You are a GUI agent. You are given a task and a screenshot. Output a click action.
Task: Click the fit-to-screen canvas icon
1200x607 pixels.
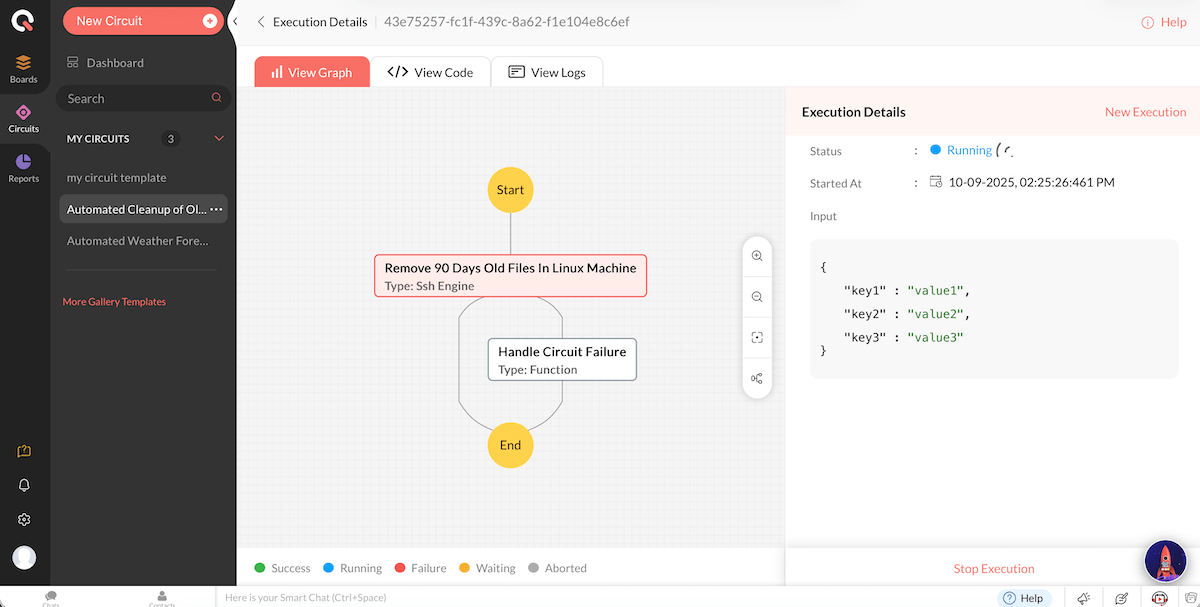coord(757,338)
